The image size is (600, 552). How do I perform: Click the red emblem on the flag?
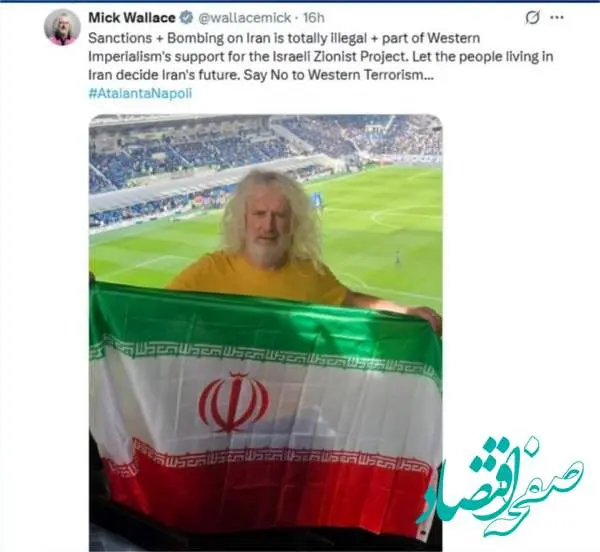(x=233, y=402)
